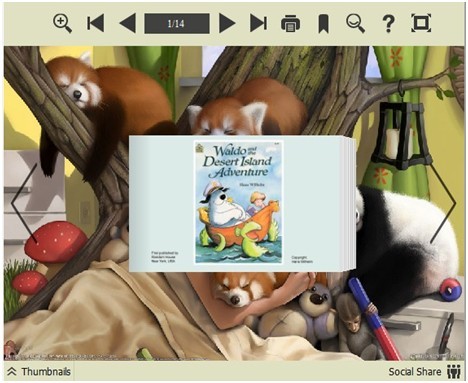Flip forward using large right side arrow
Viewport: 468px width, 383px height.
pos(443,203)
